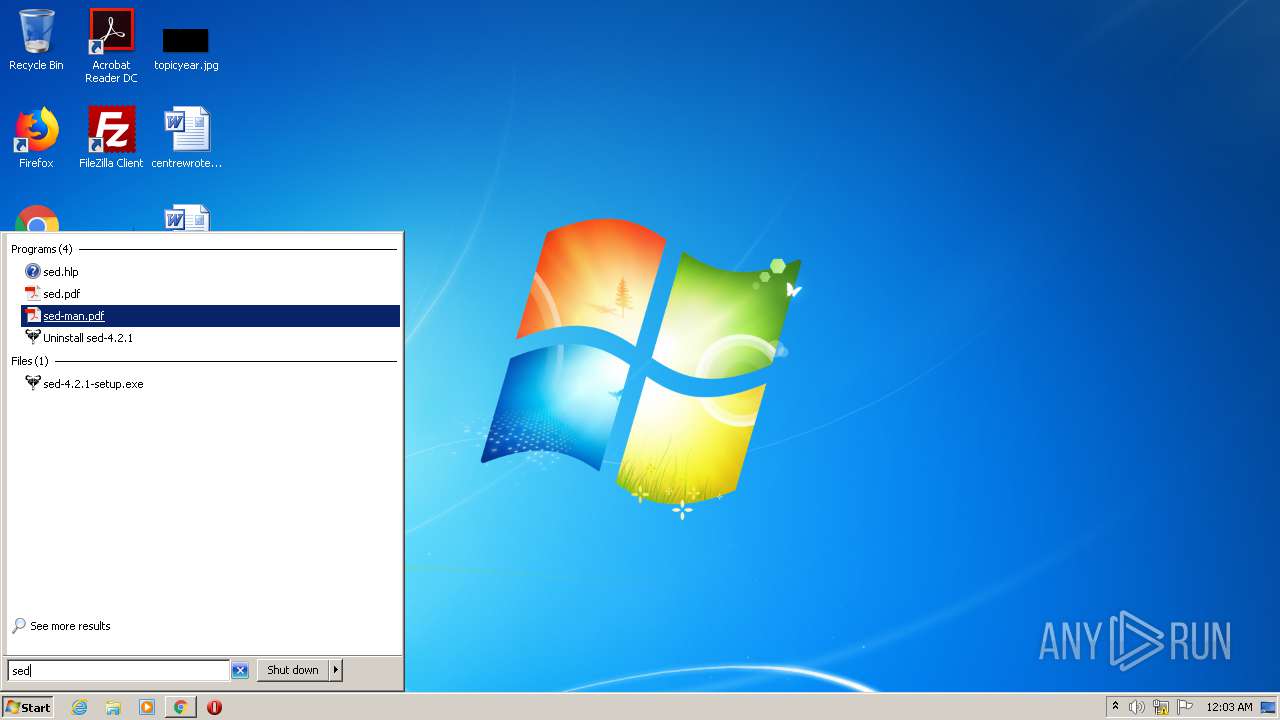
Task: Click the Shut down button
Action: click(293, 670)
